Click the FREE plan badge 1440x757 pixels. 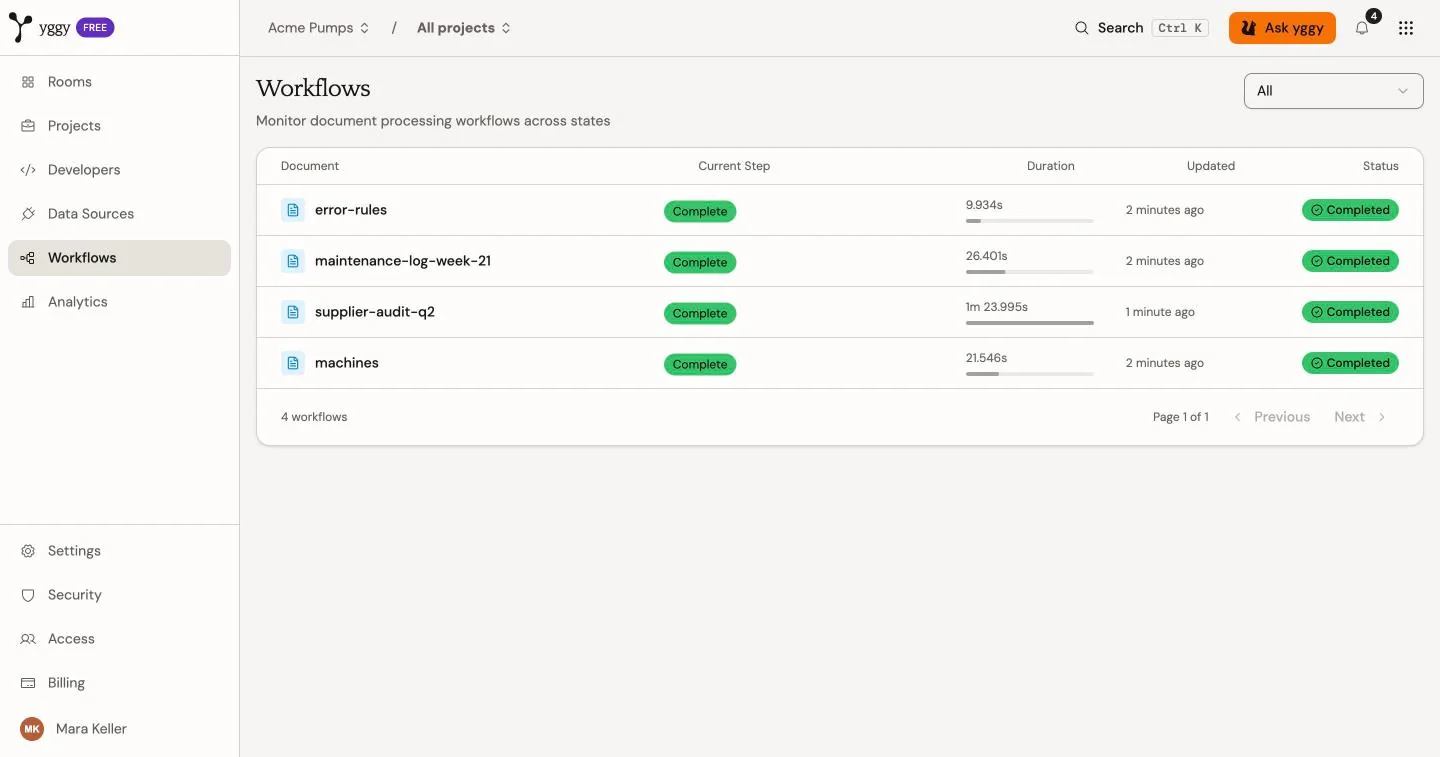pos(96,28)
